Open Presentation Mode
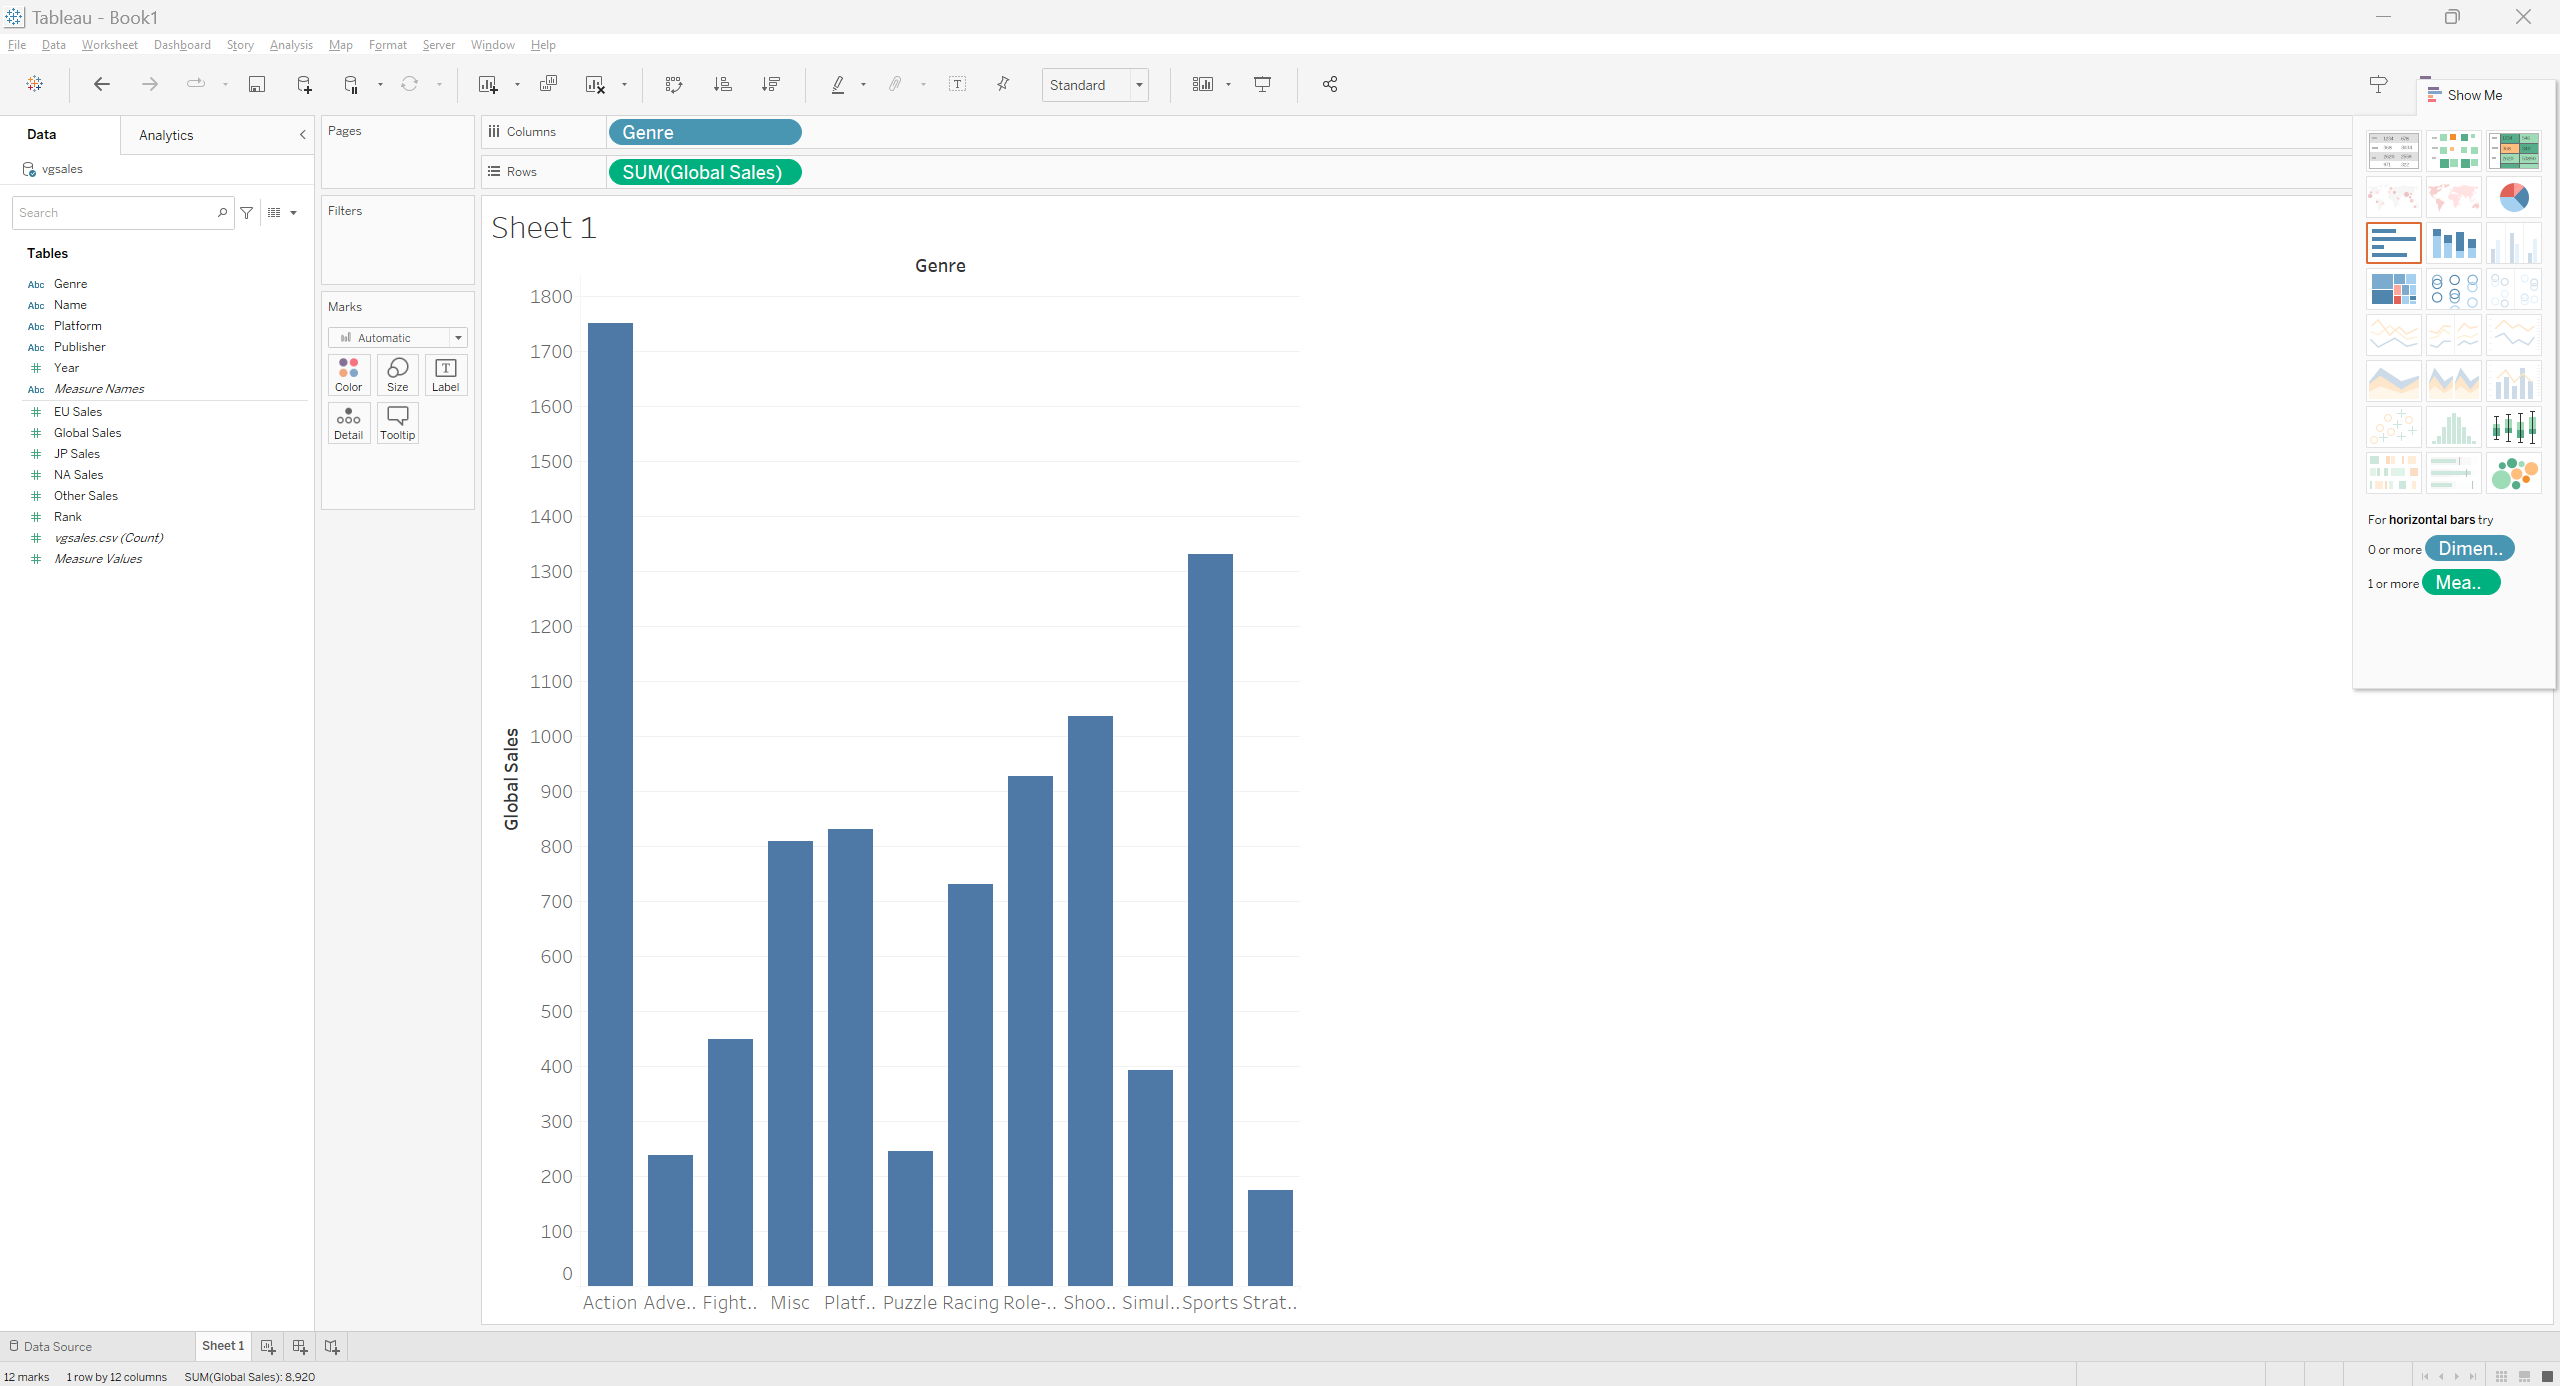Screen dimensions: 2560x1386 coord(1263,84)
